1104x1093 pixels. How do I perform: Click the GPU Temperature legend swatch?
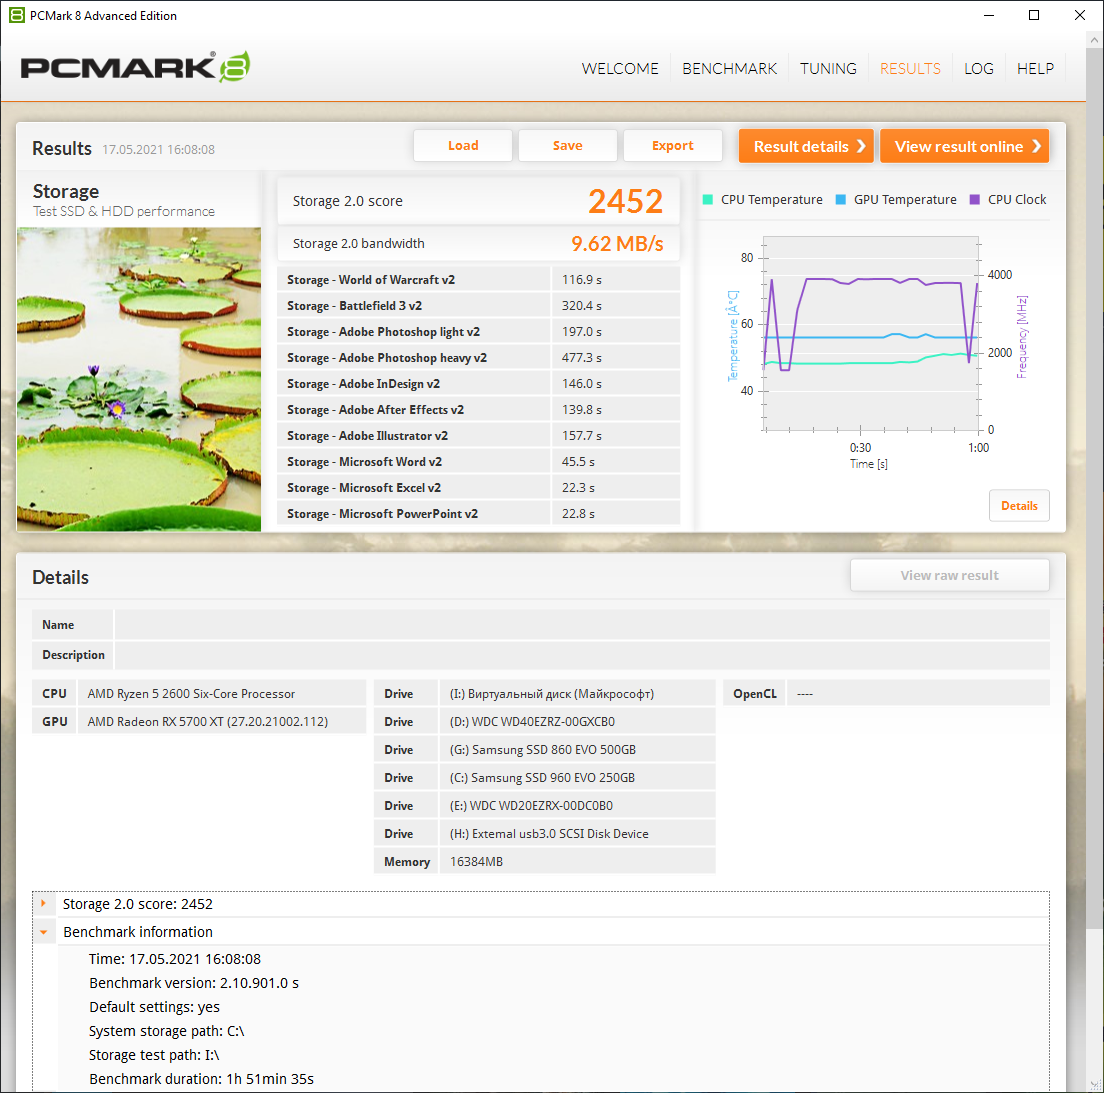pyautogui.click(x=840, y=200)
